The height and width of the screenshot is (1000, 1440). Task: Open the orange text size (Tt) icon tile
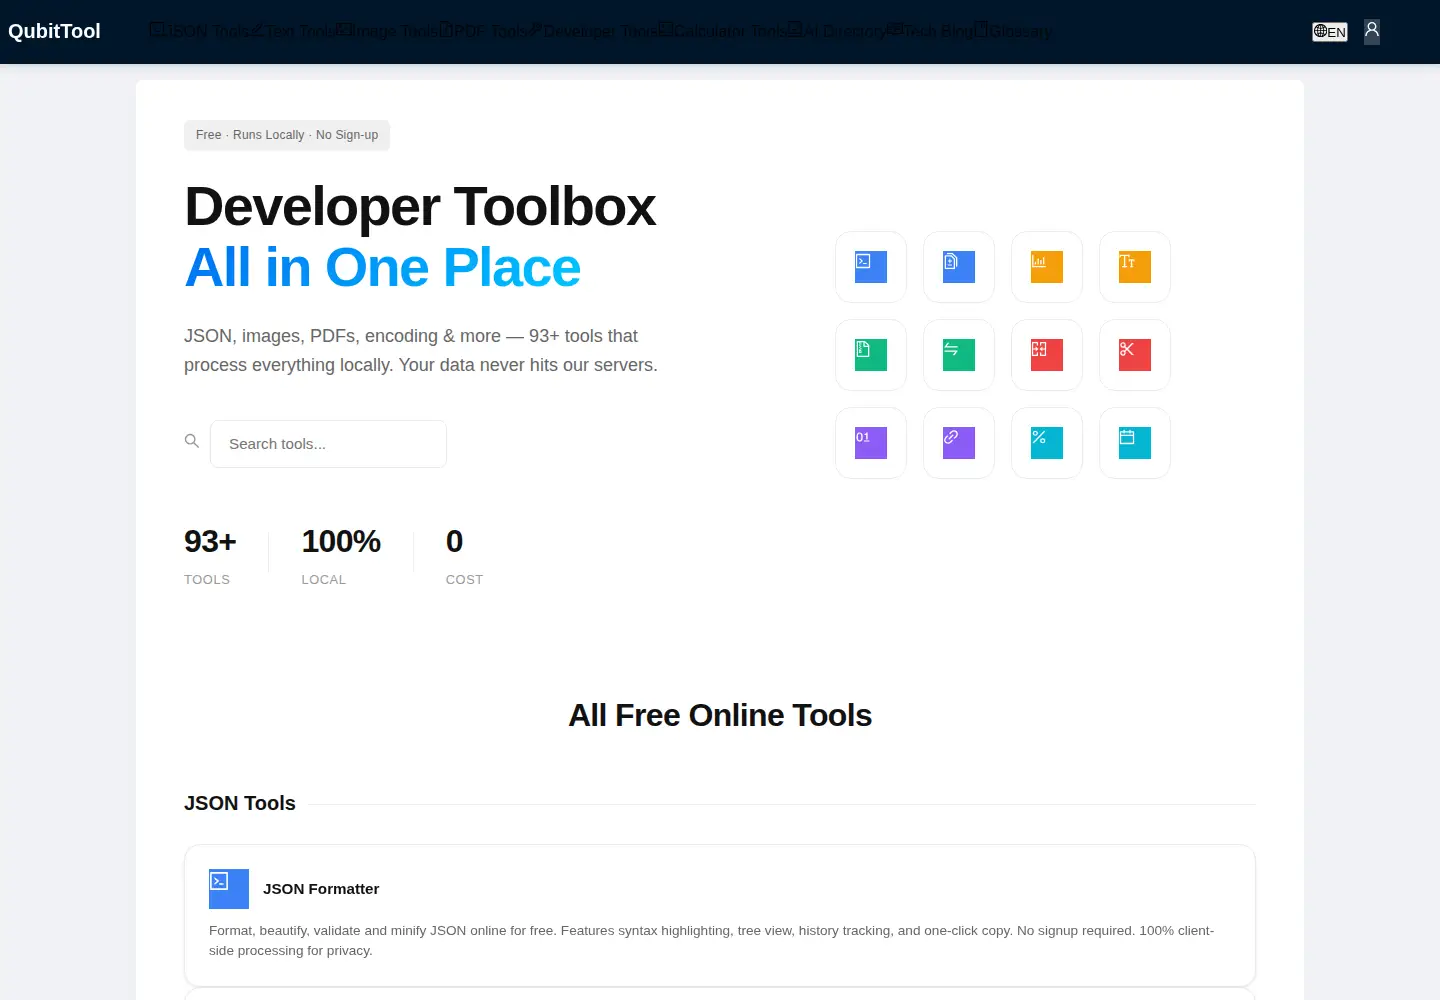point(1135,267)
